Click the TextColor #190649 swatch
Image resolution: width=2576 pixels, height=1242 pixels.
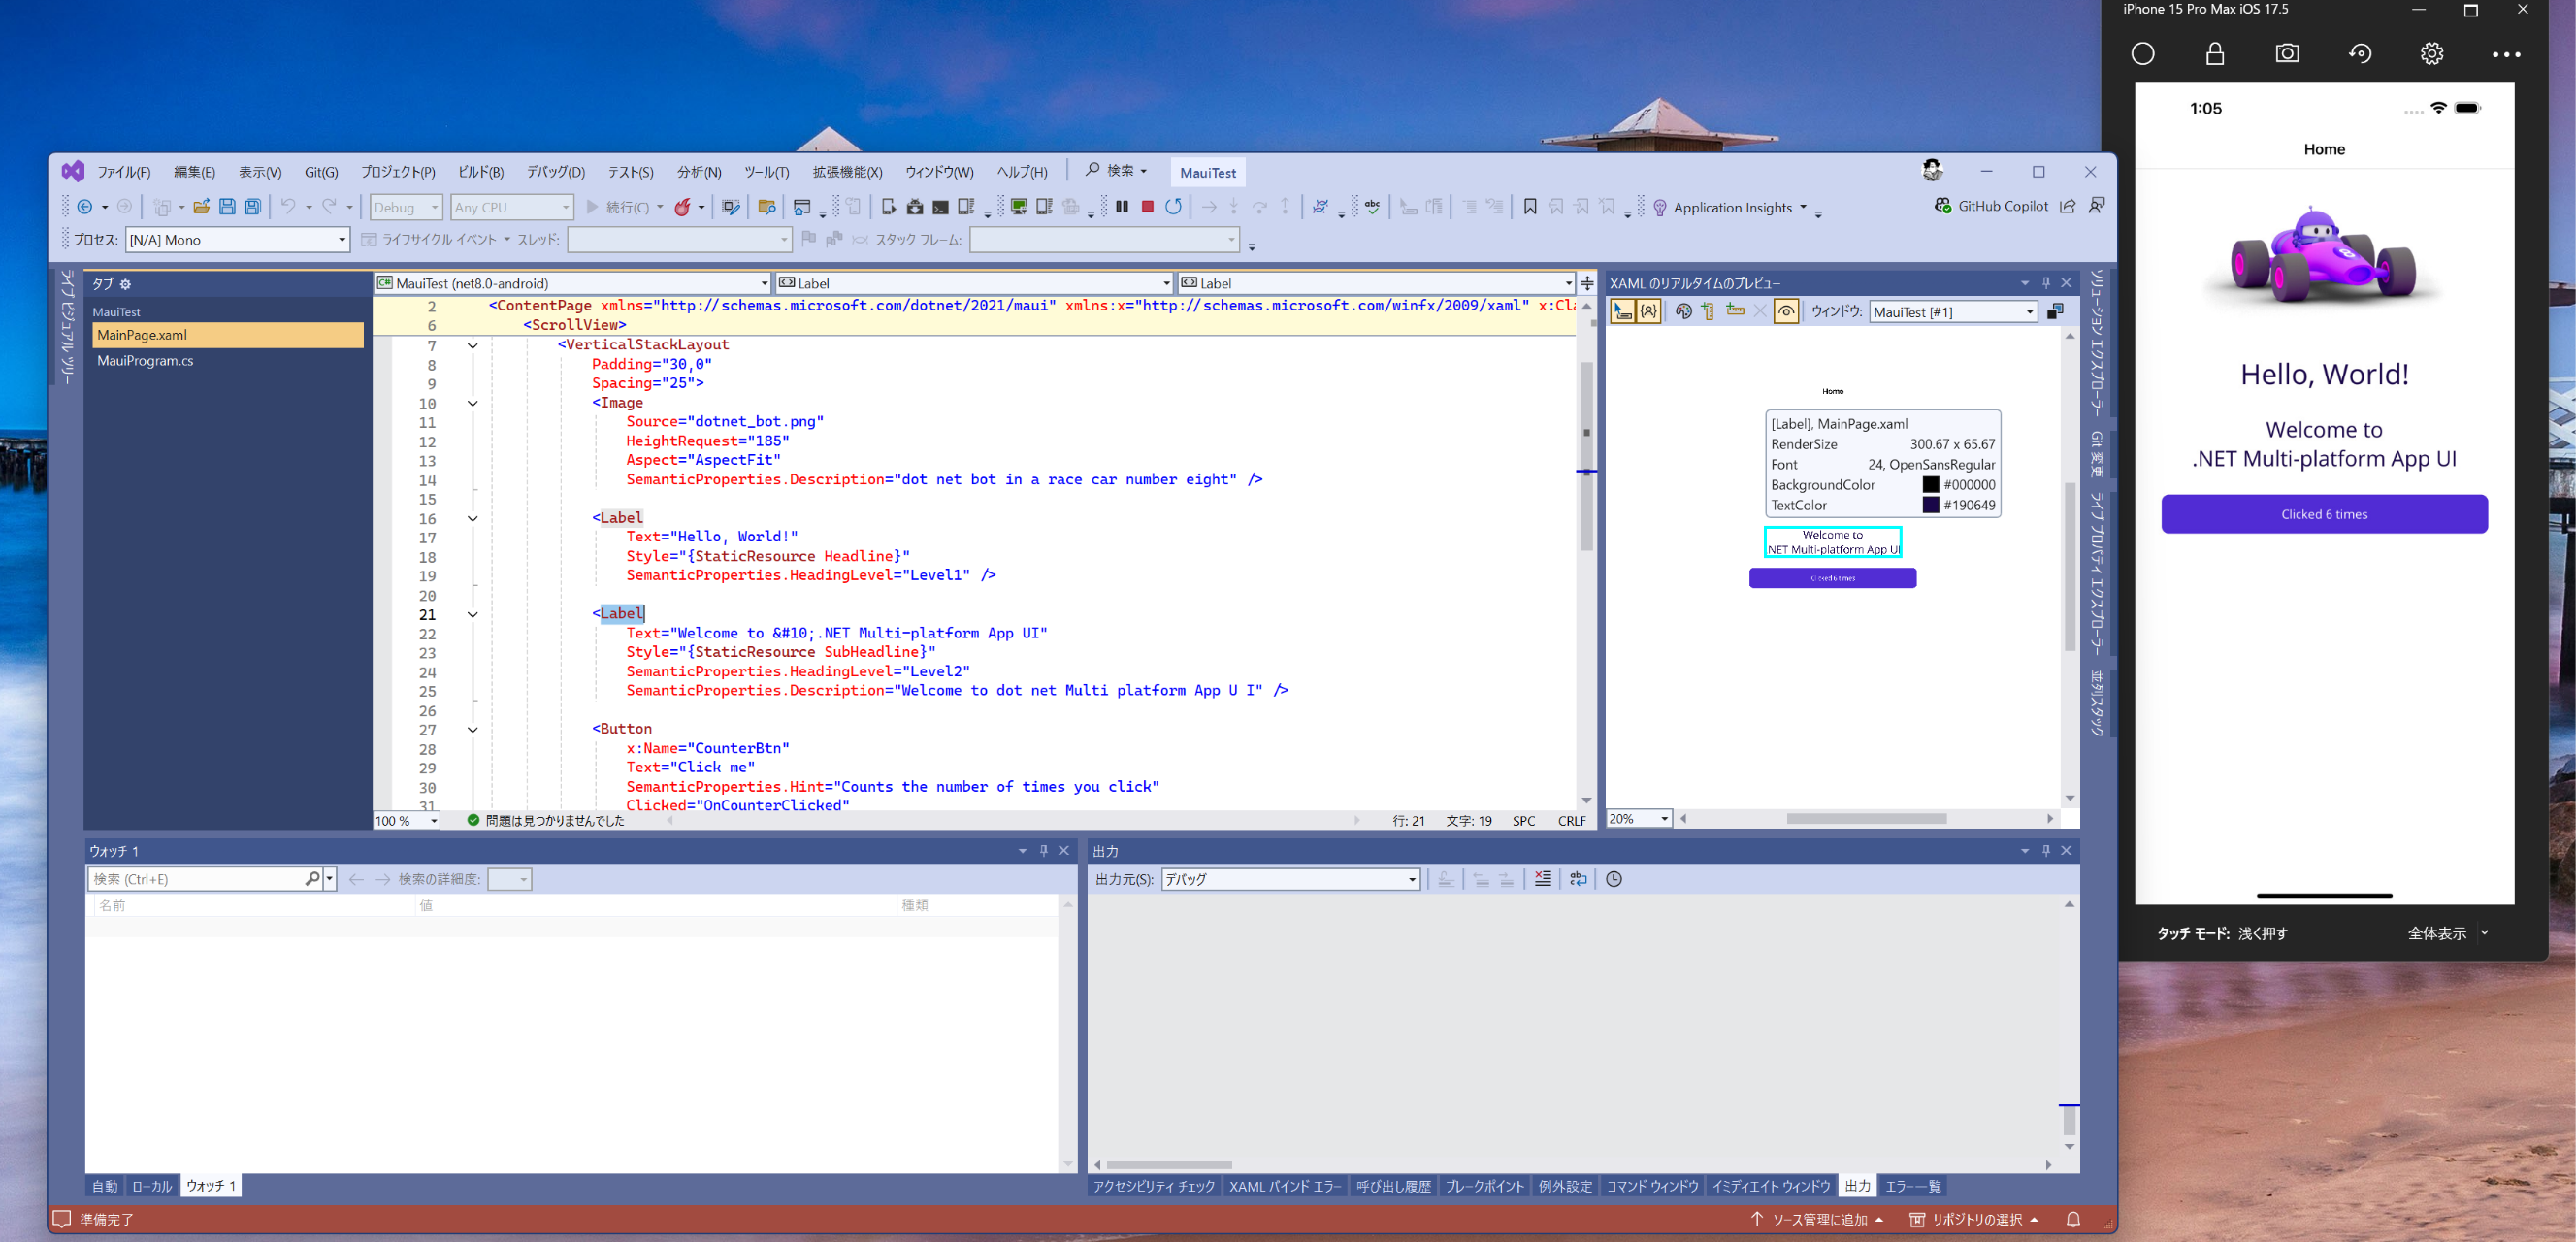(1930, 505)
